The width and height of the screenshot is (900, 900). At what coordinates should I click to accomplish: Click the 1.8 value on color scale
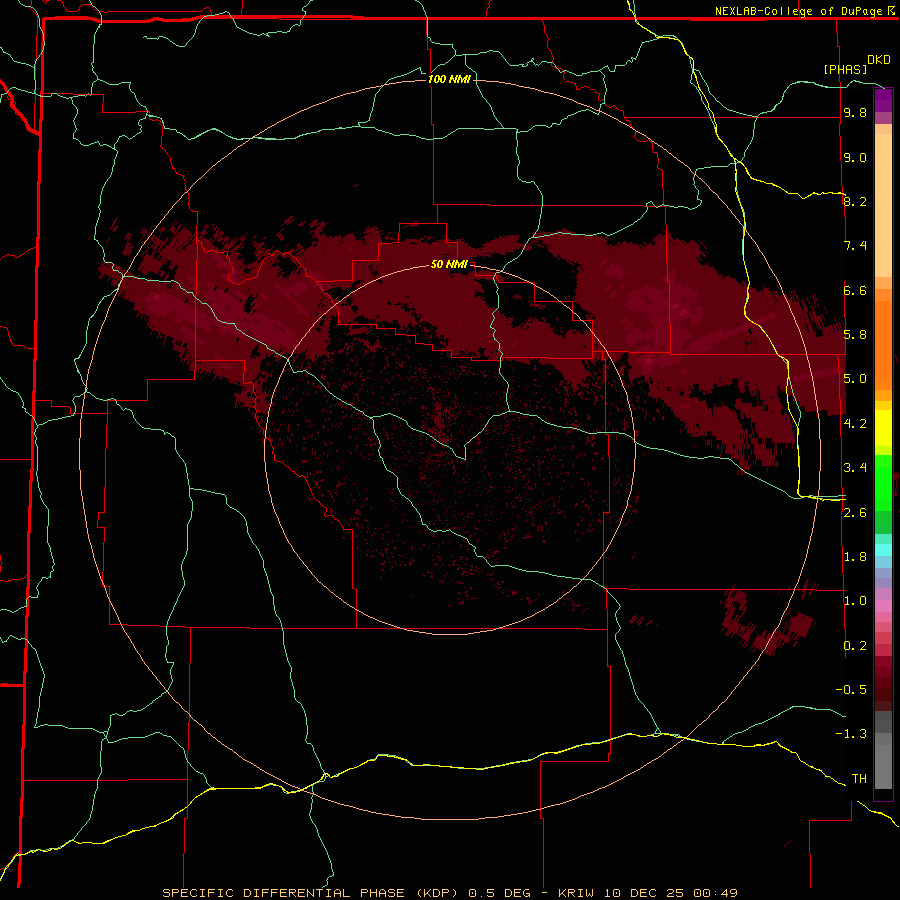tap(855, 557)
